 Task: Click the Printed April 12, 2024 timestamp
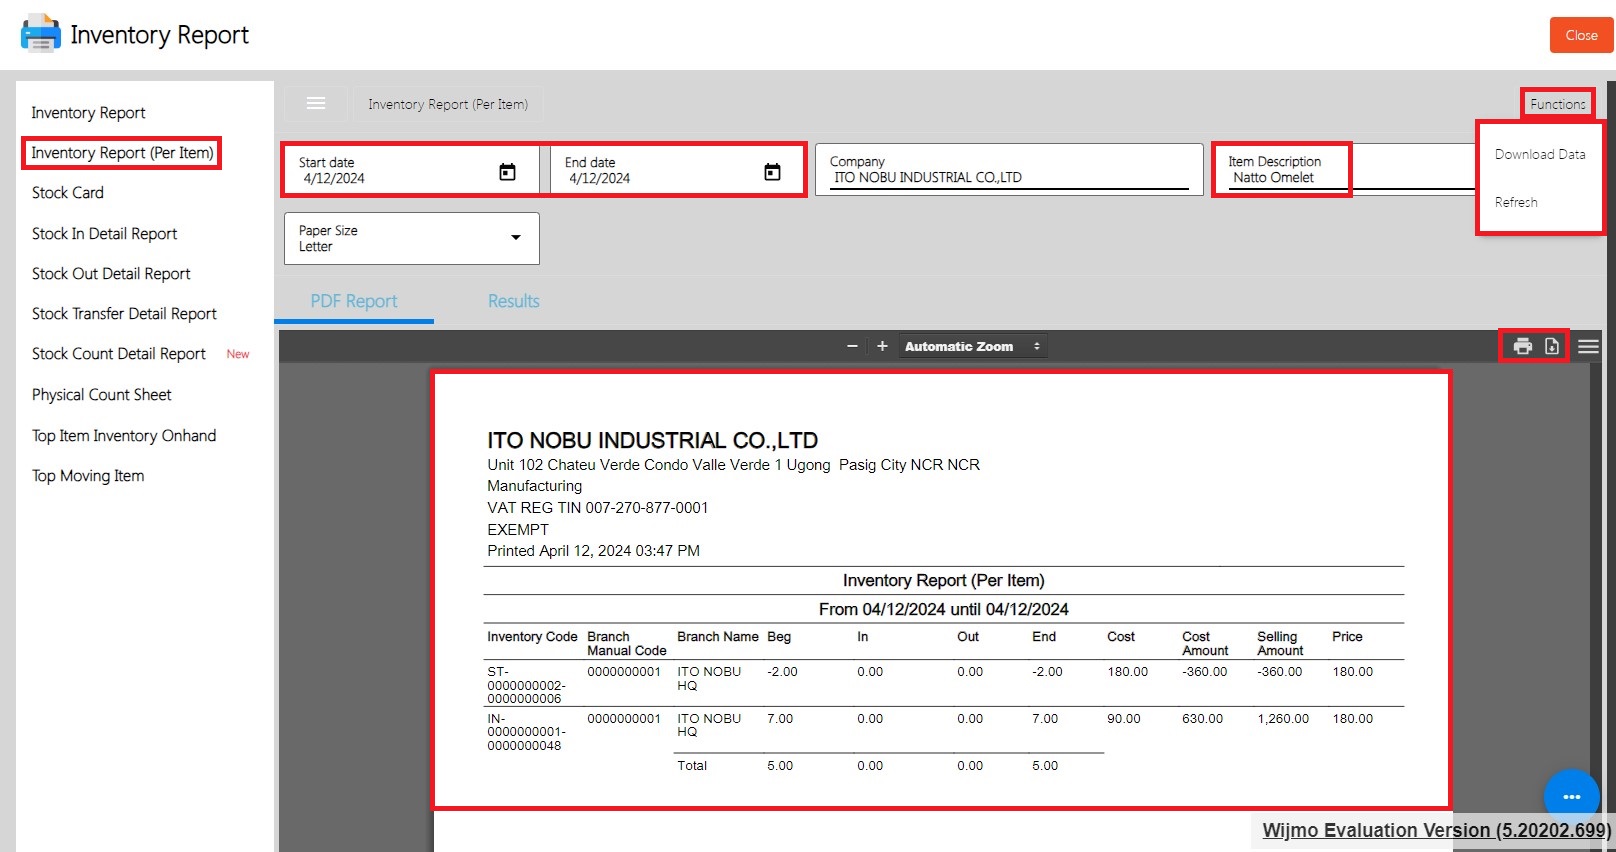(x=593, y=551)
